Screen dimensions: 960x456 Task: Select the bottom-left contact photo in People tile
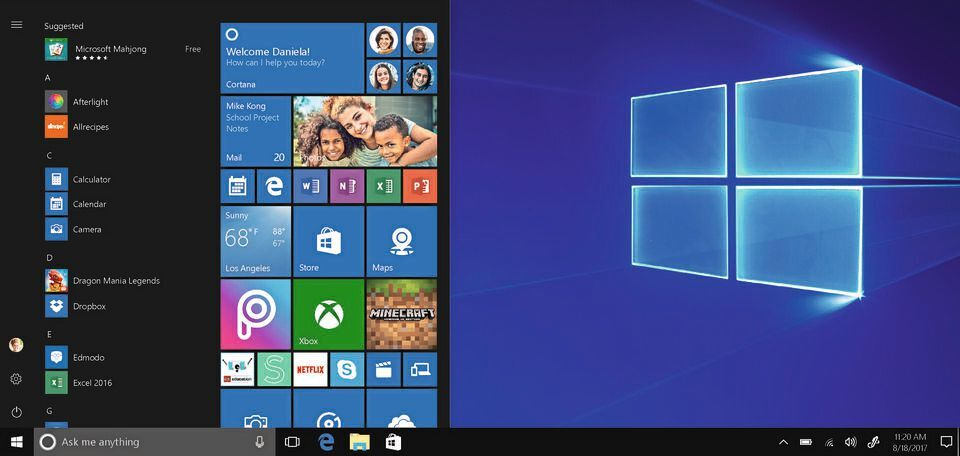click(x=383, y=77)
